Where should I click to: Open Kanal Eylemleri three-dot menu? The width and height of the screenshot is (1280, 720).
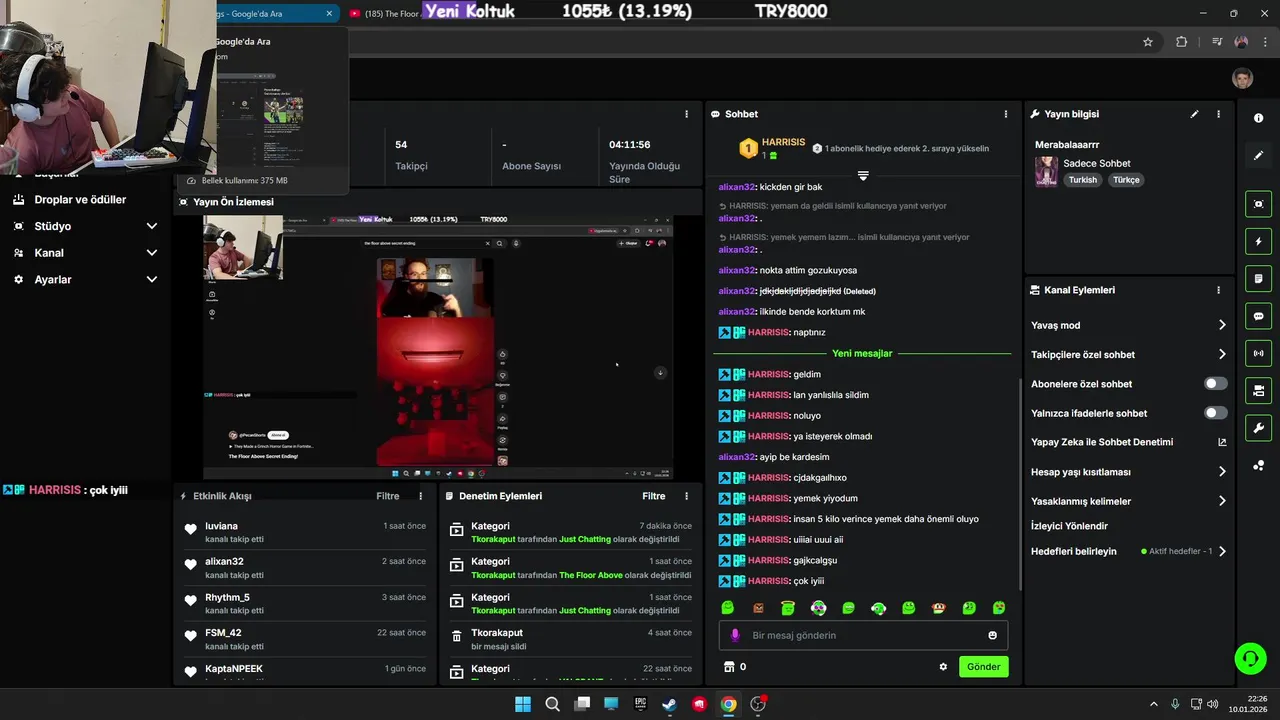click(1218, 290)
